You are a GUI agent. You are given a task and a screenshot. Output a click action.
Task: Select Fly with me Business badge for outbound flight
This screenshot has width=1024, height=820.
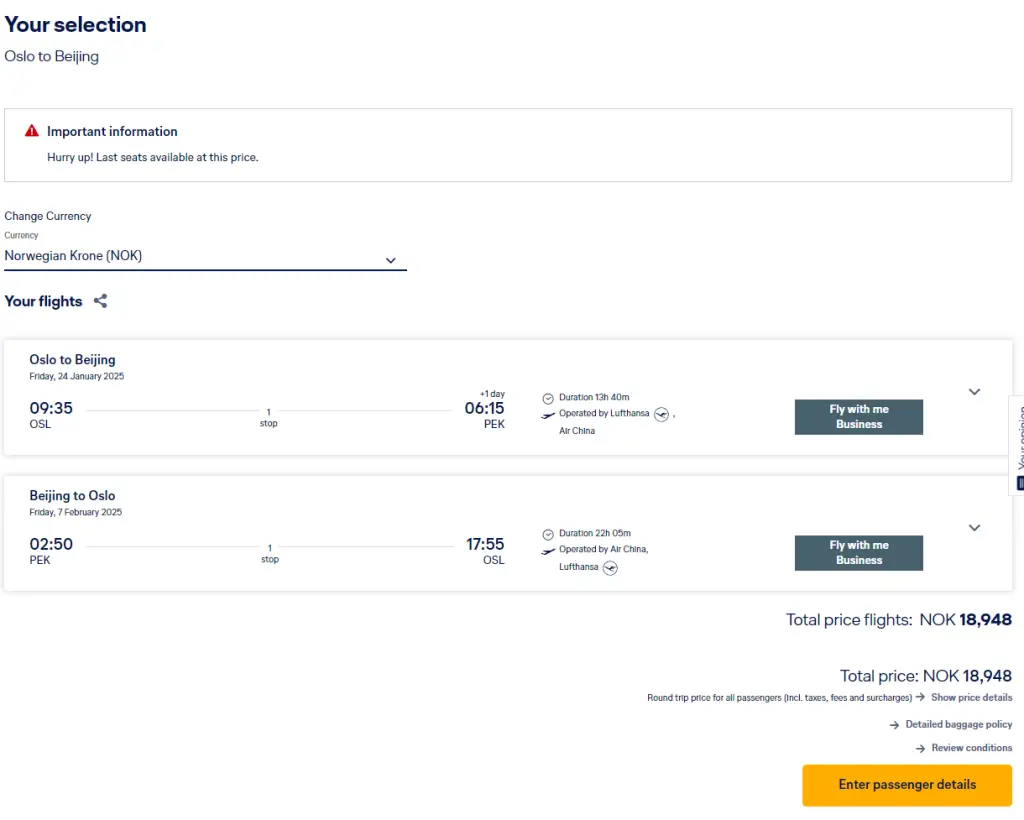coord(858,417)
